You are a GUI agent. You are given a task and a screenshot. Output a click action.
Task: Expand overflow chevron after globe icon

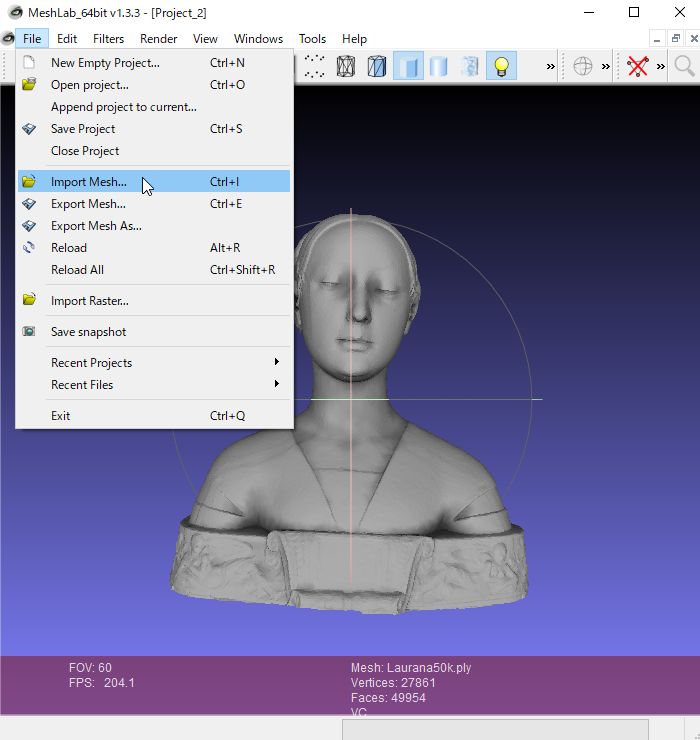point(606,67)
